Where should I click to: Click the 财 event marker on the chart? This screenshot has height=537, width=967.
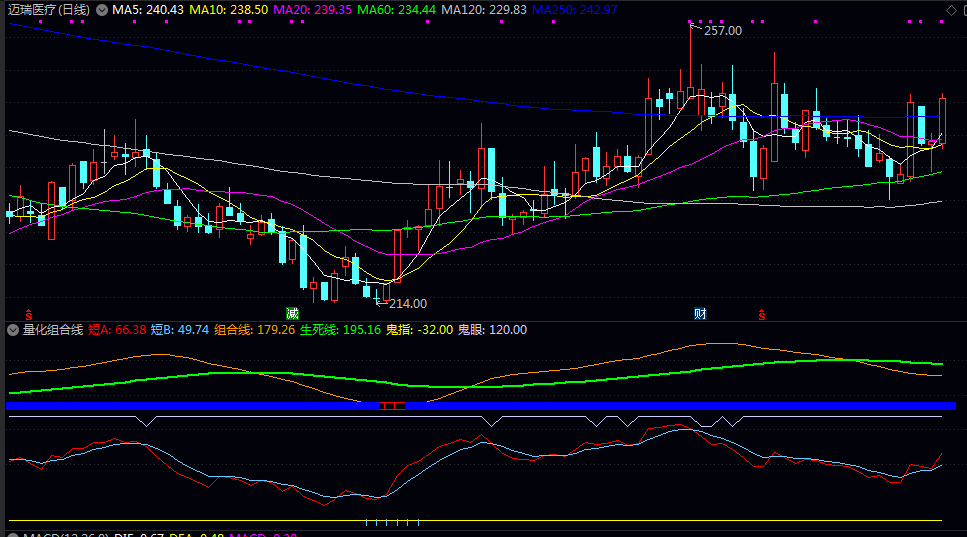pos(701,313)
